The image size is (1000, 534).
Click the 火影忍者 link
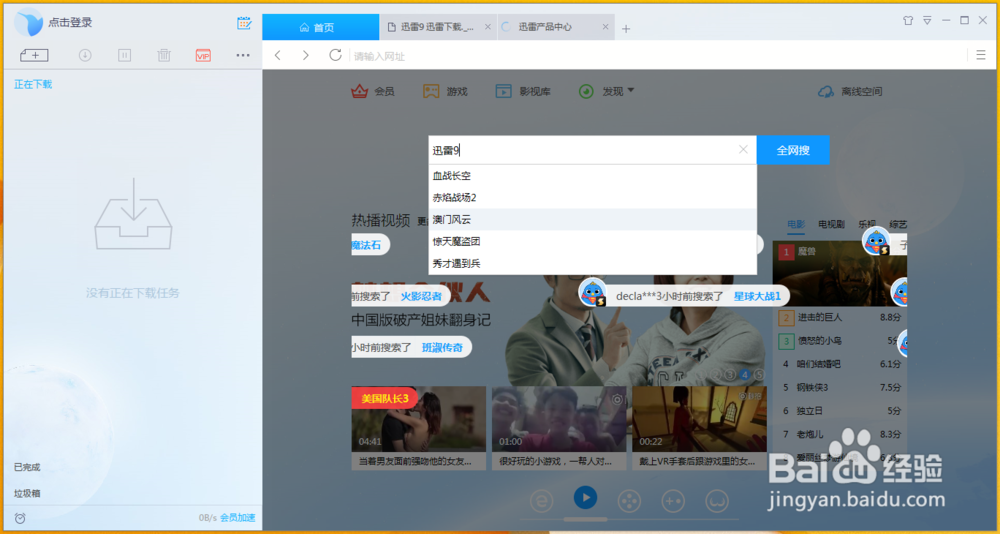[x=421, y=296]
